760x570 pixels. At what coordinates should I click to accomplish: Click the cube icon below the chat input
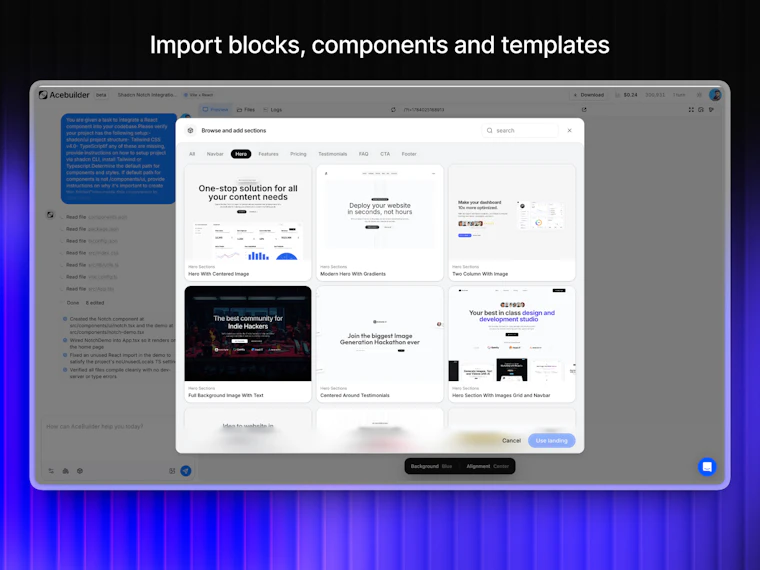(80, 471)
